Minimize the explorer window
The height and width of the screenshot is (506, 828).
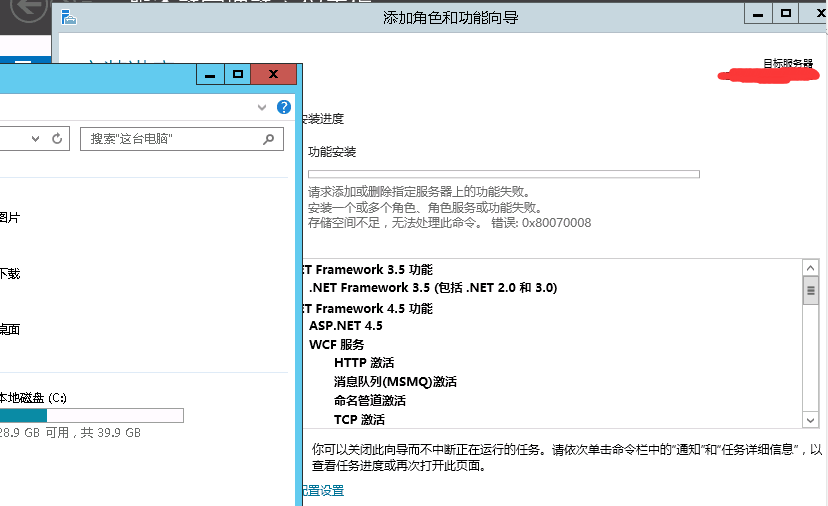[210, 74]
